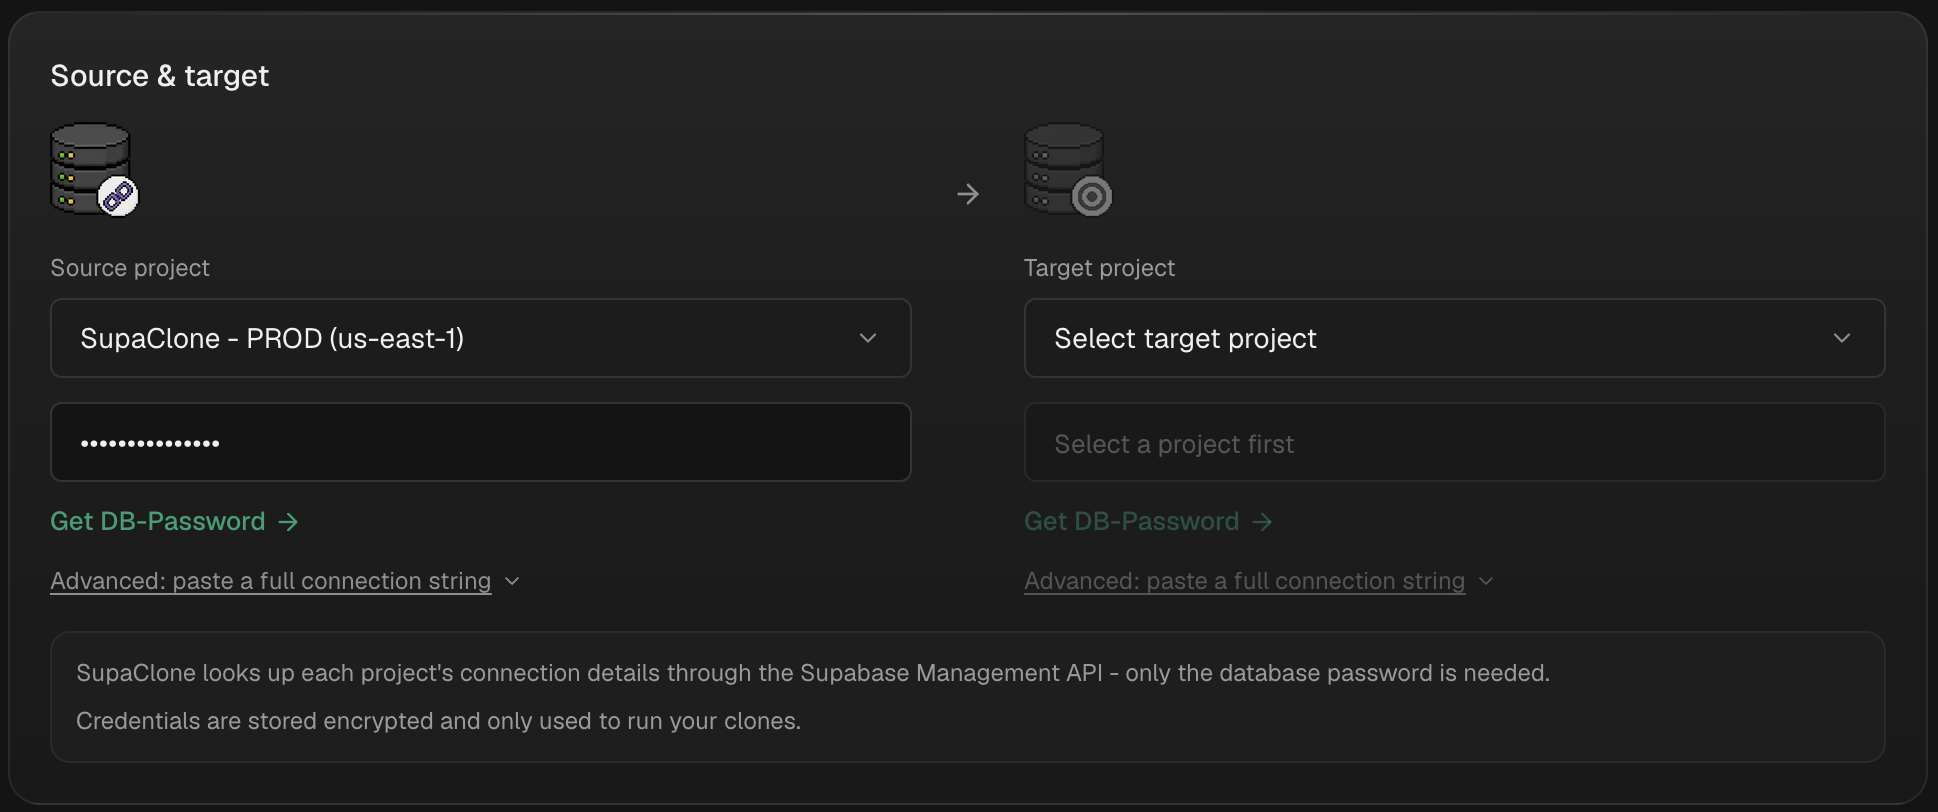Click the 'Credentials are stored encrypted' note
The height and width of the screenshot is (812, 1938).
pos(438,721)
